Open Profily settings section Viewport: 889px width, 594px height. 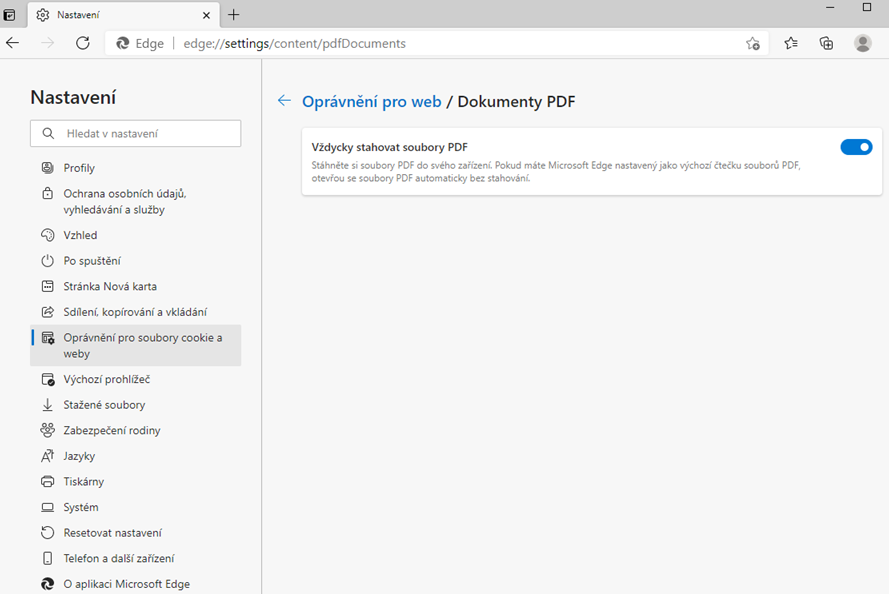pos(136,168)
